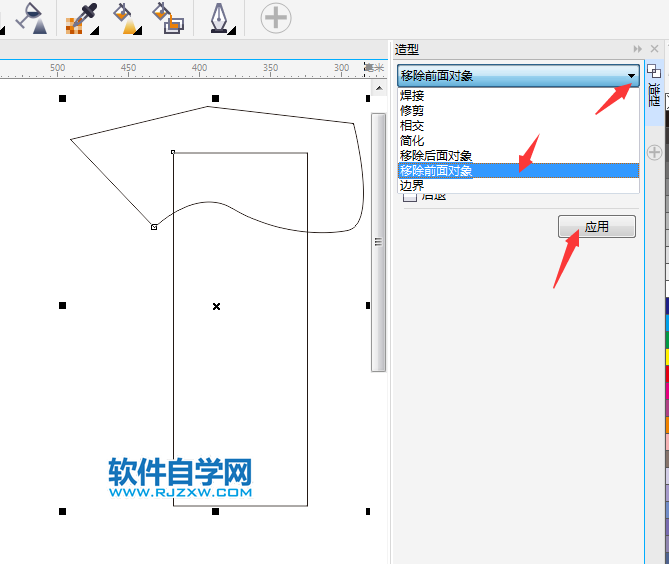Click the 400 mark on horizontal ruler
This screenshot has width=669, height=564.
point(199,68)
